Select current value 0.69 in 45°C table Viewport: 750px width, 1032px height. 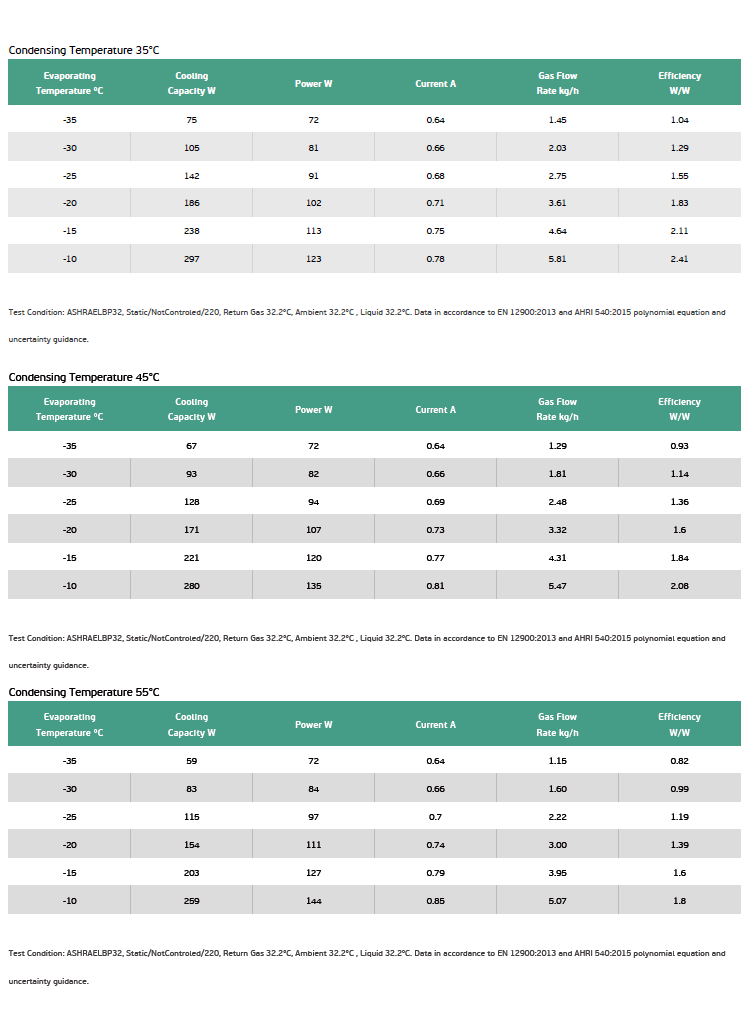click(436, 502)
